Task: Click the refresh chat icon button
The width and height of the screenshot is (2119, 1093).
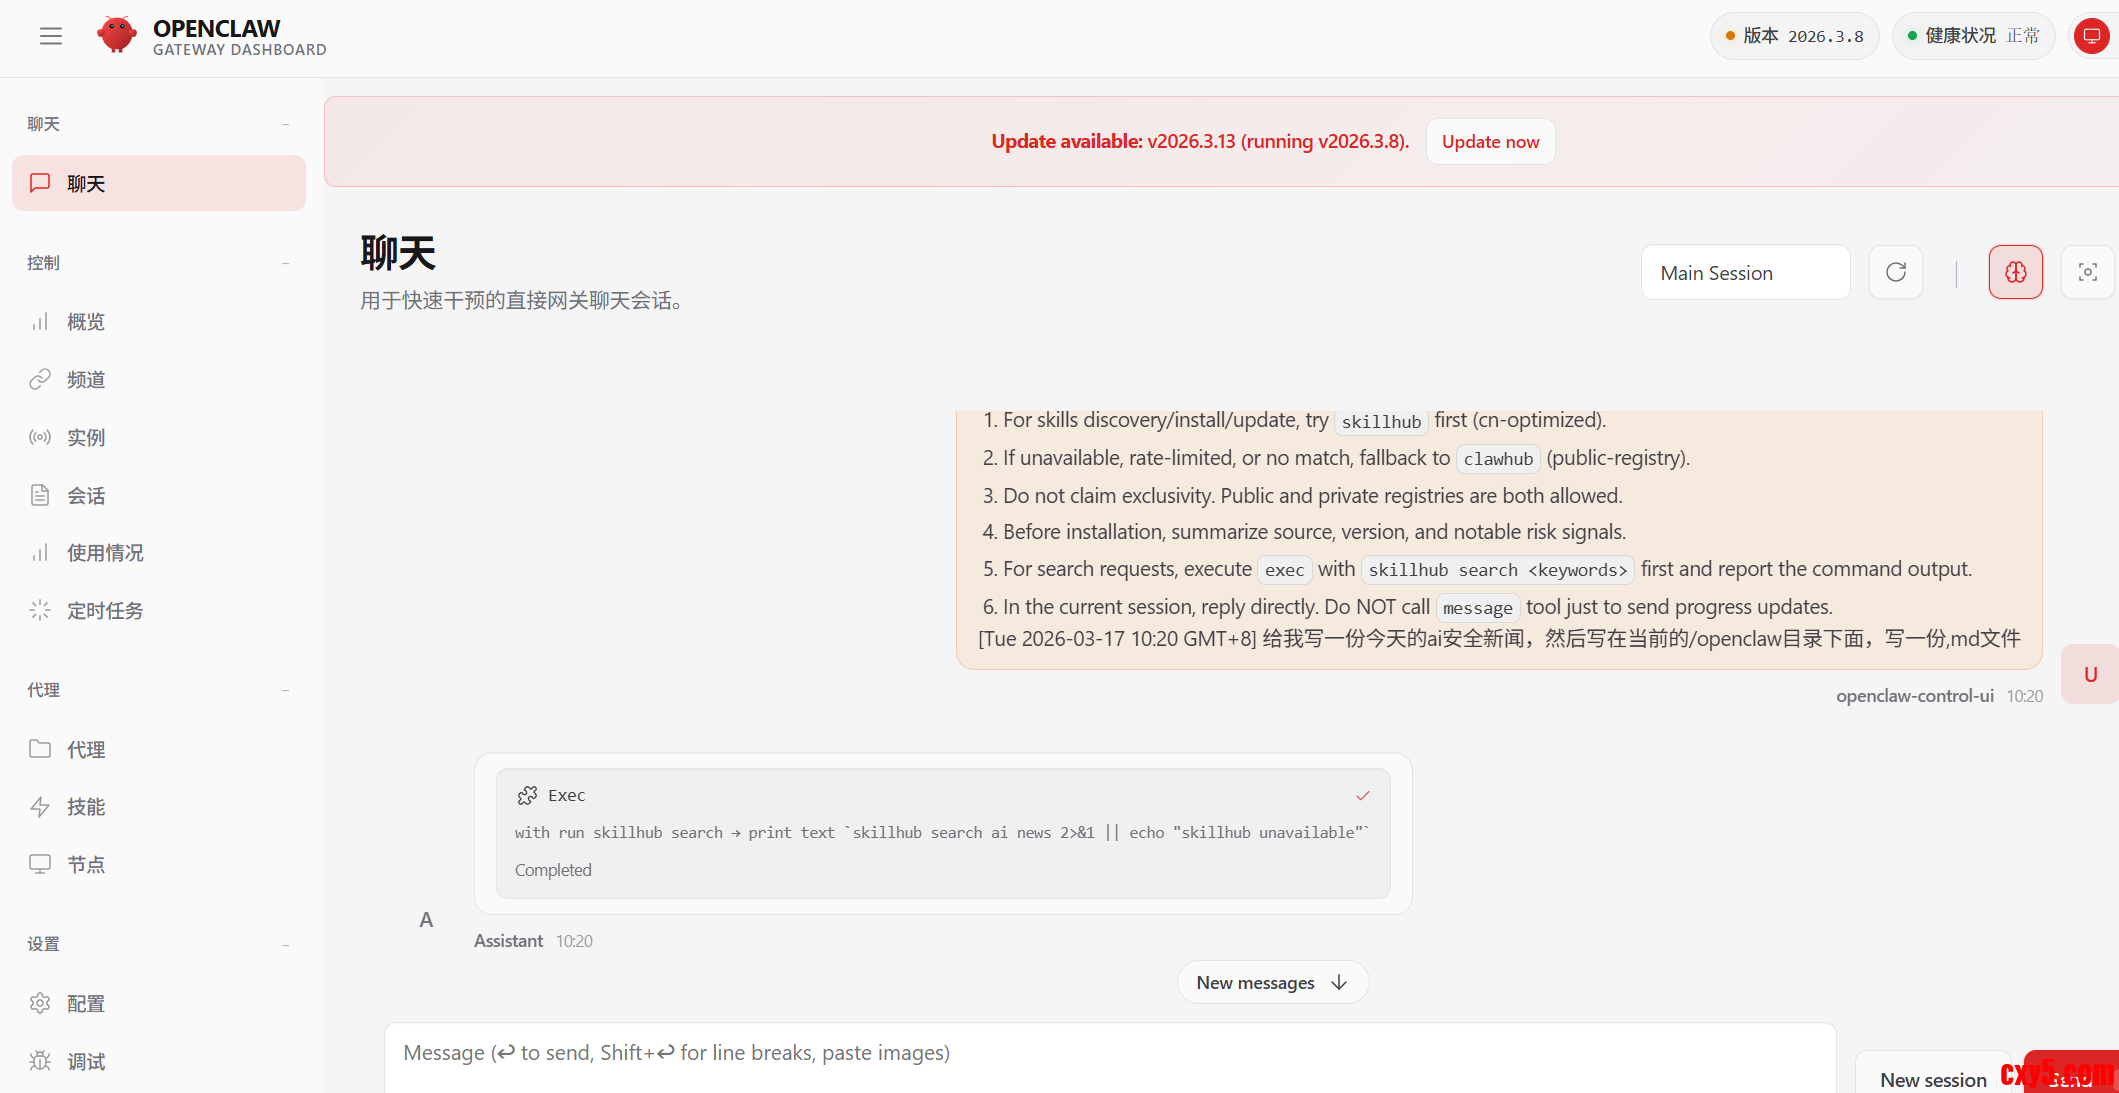Action: [x=1895, y=272]
